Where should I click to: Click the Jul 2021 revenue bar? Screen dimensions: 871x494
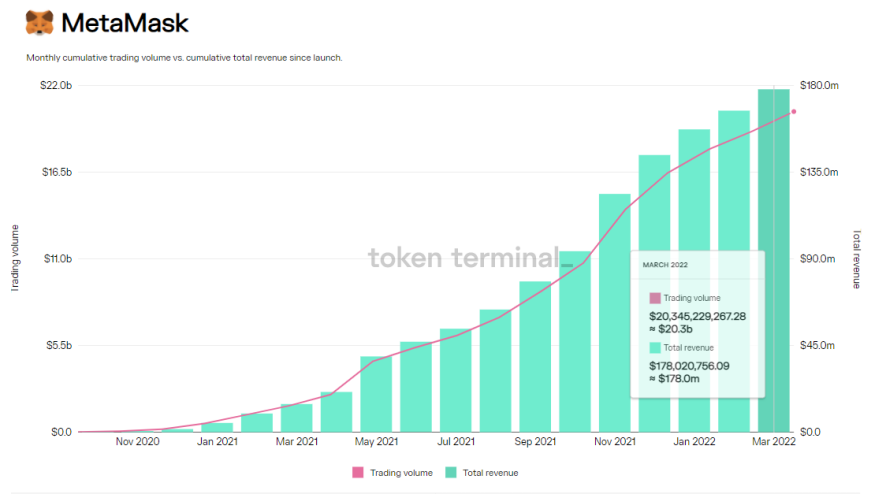455,380
